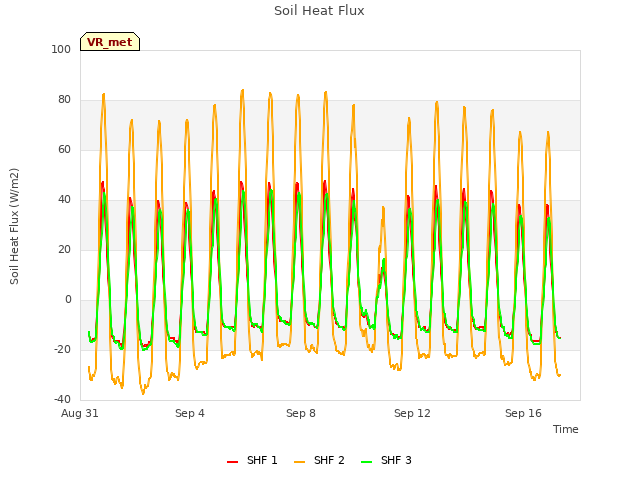
Task: Toggle SHF 2 series via legend label
Action: (x=329, y=460)
